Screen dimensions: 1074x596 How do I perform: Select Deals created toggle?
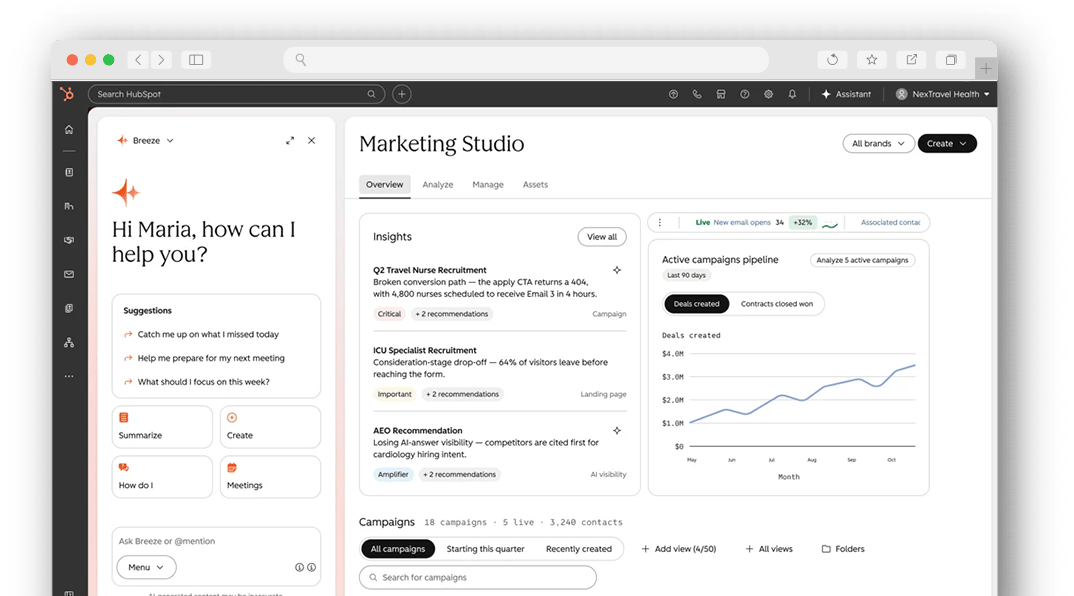pyautogui.click(x=697, y=303)
